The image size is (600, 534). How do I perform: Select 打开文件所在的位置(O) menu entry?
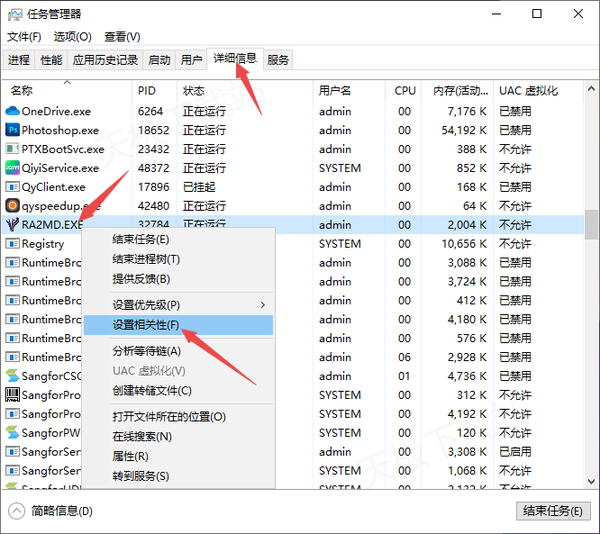(169, 416)
